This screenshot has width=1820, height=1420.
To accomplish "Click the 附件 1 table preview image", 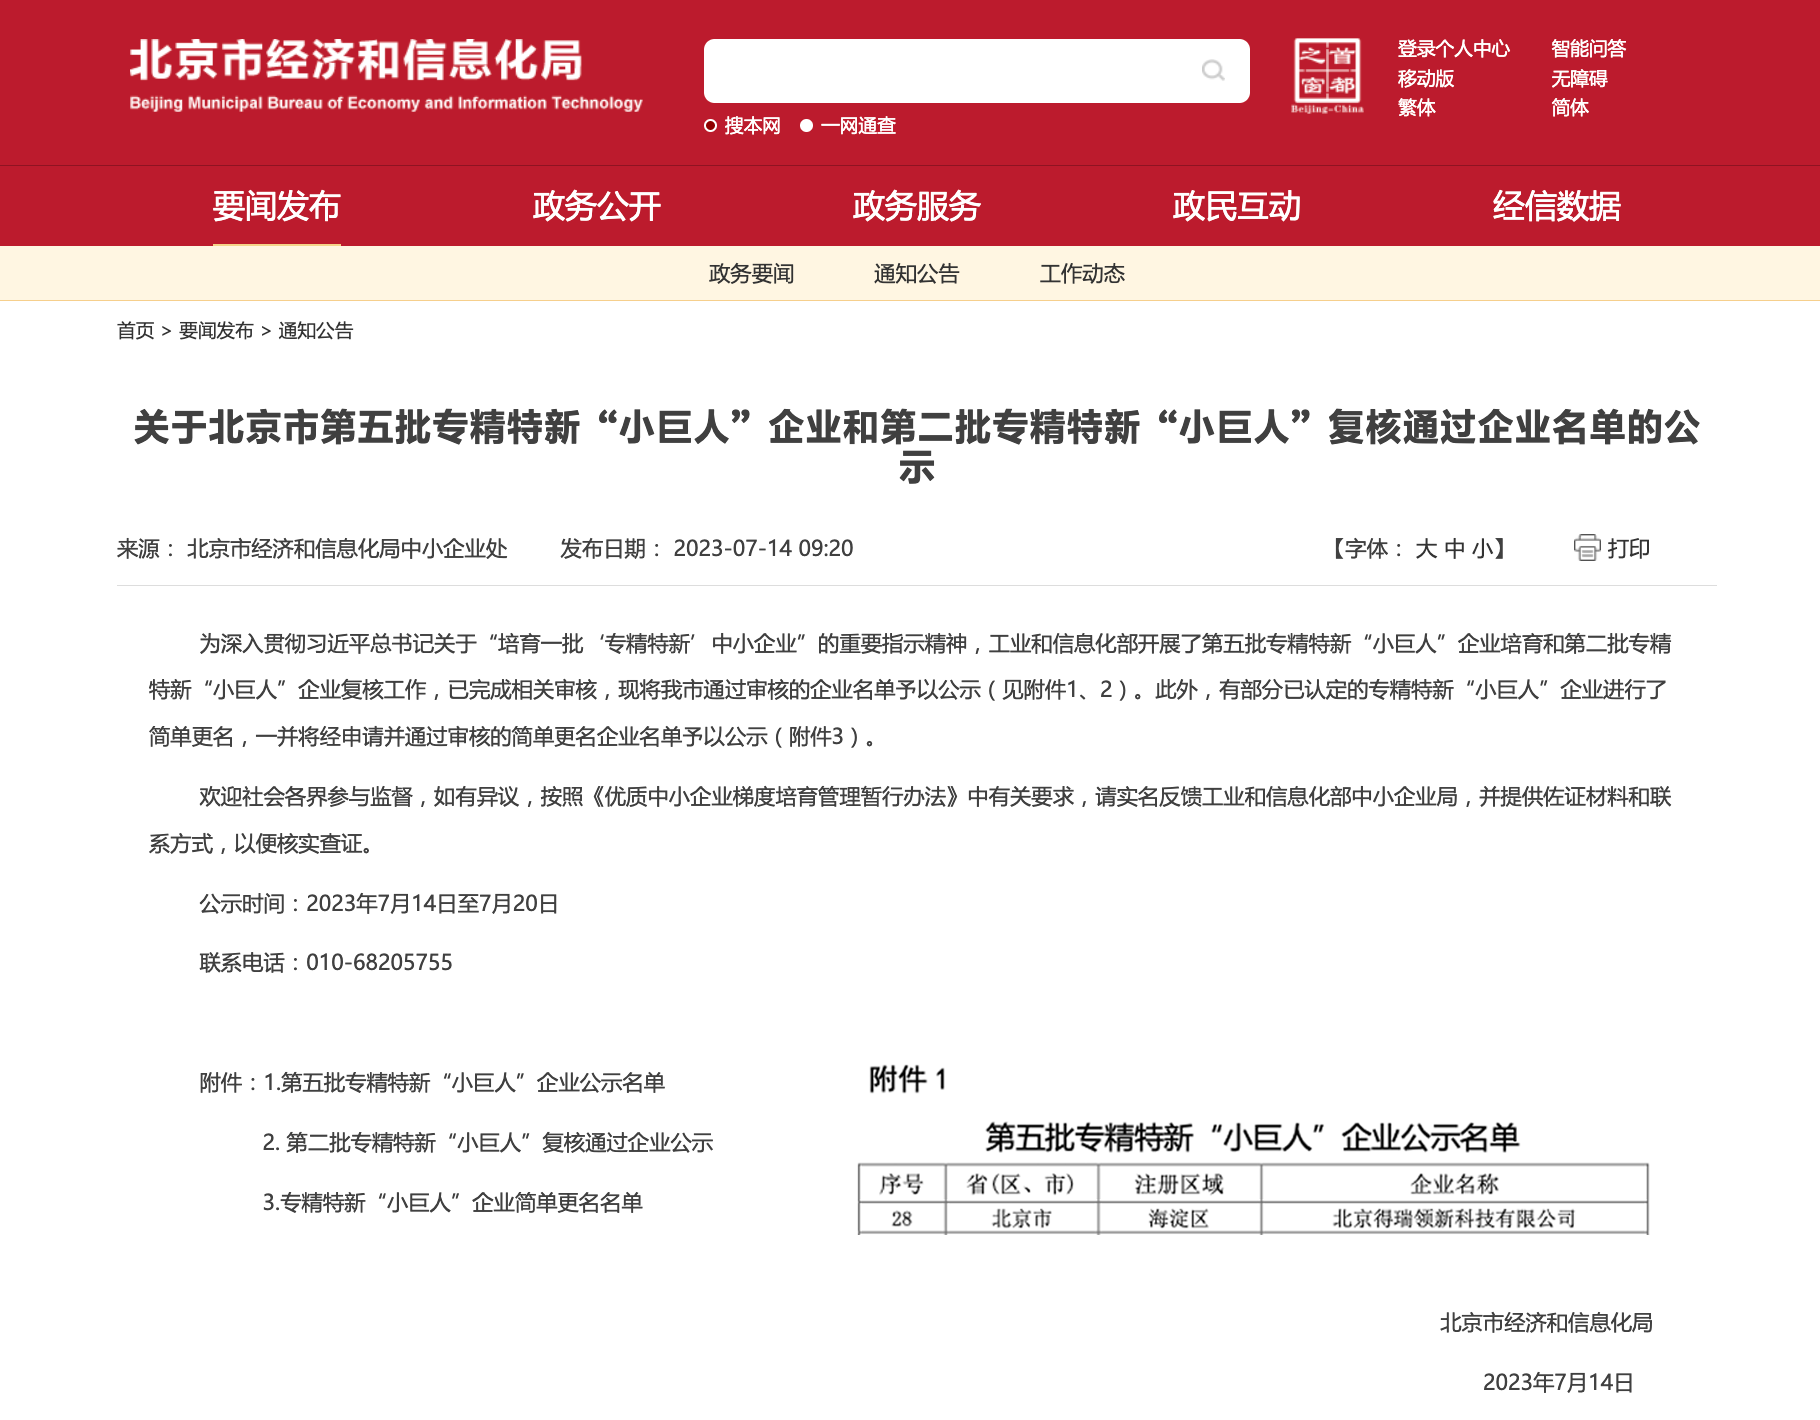I will pyautogui.click(x=1252, y=1150).
